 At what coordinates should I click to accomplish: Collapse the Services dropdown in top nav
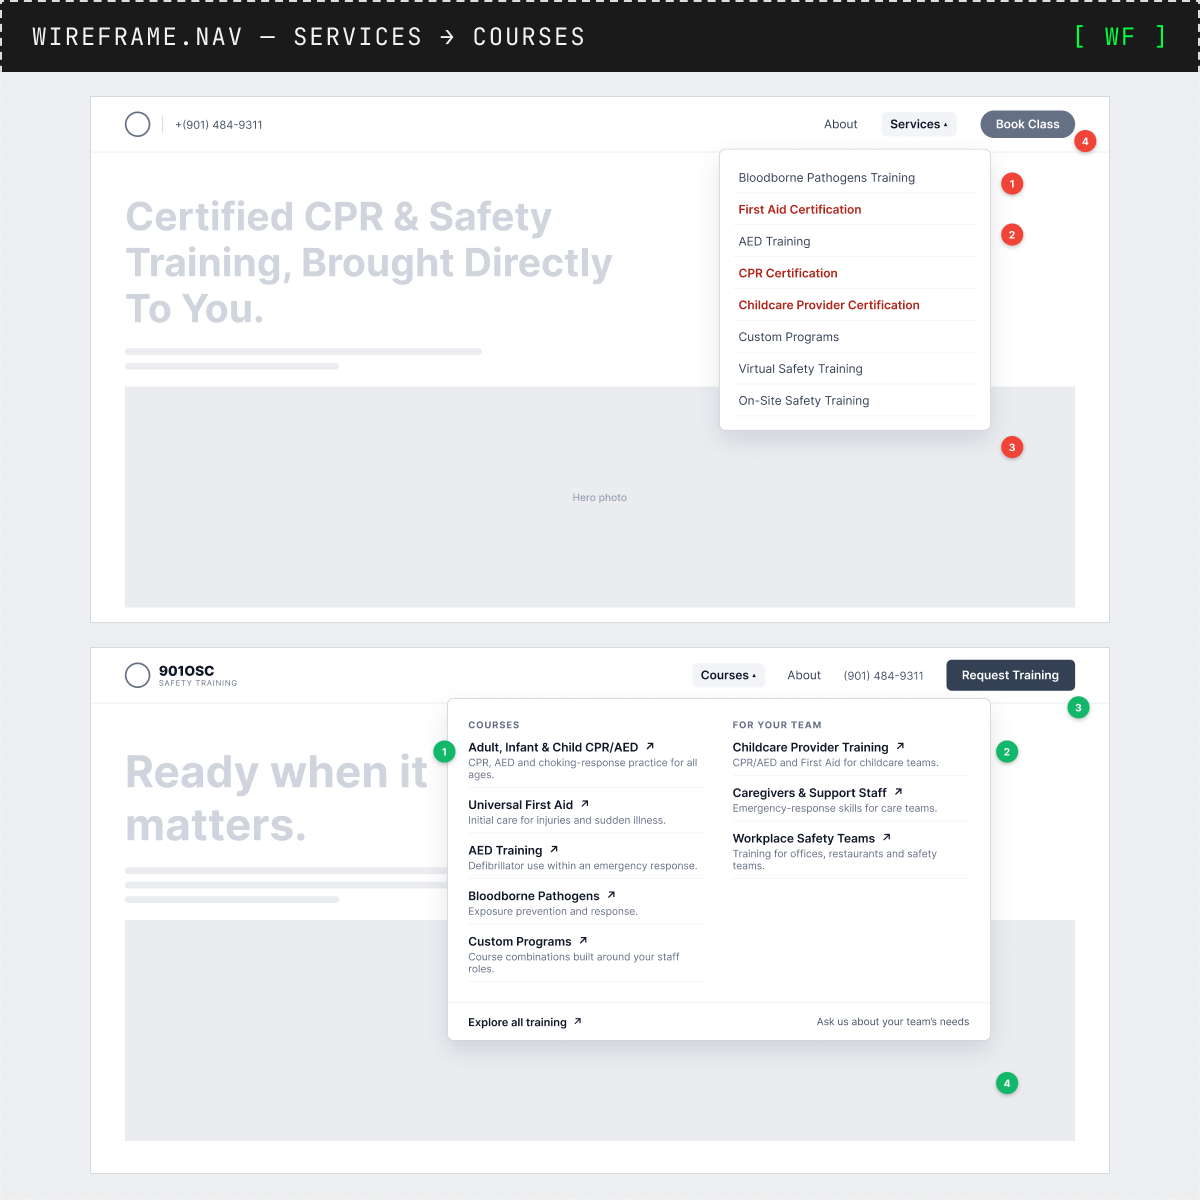919,124
